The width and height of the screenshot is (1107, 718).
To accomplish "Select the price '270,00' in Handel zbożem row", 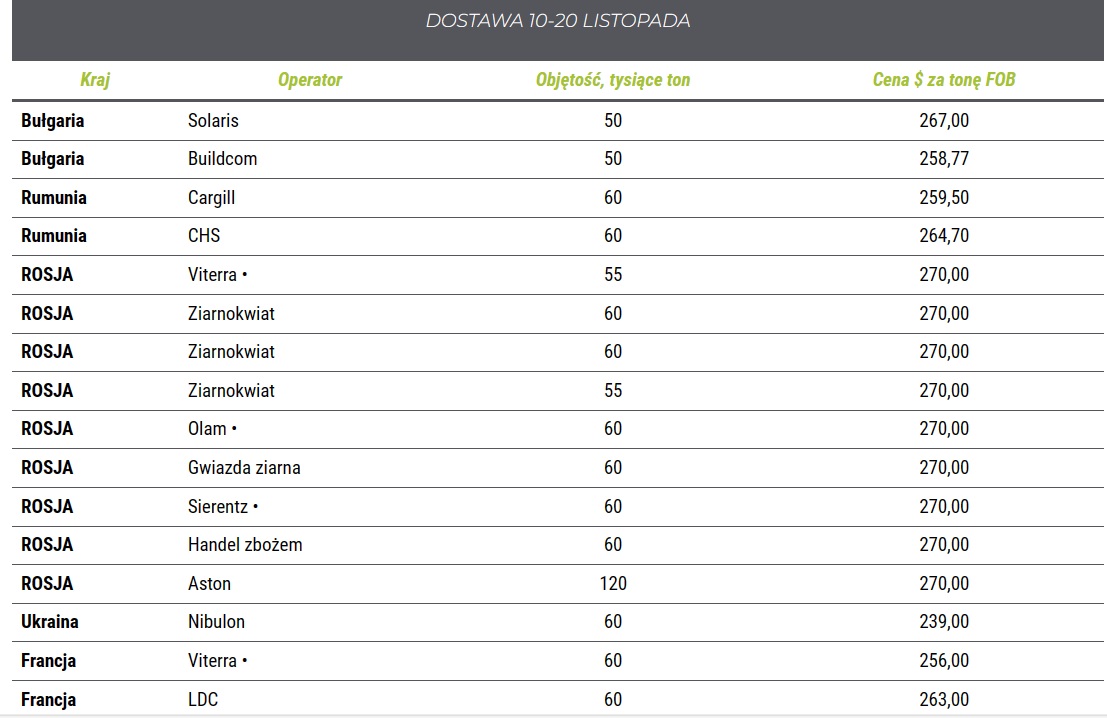I will pos(944,544).
